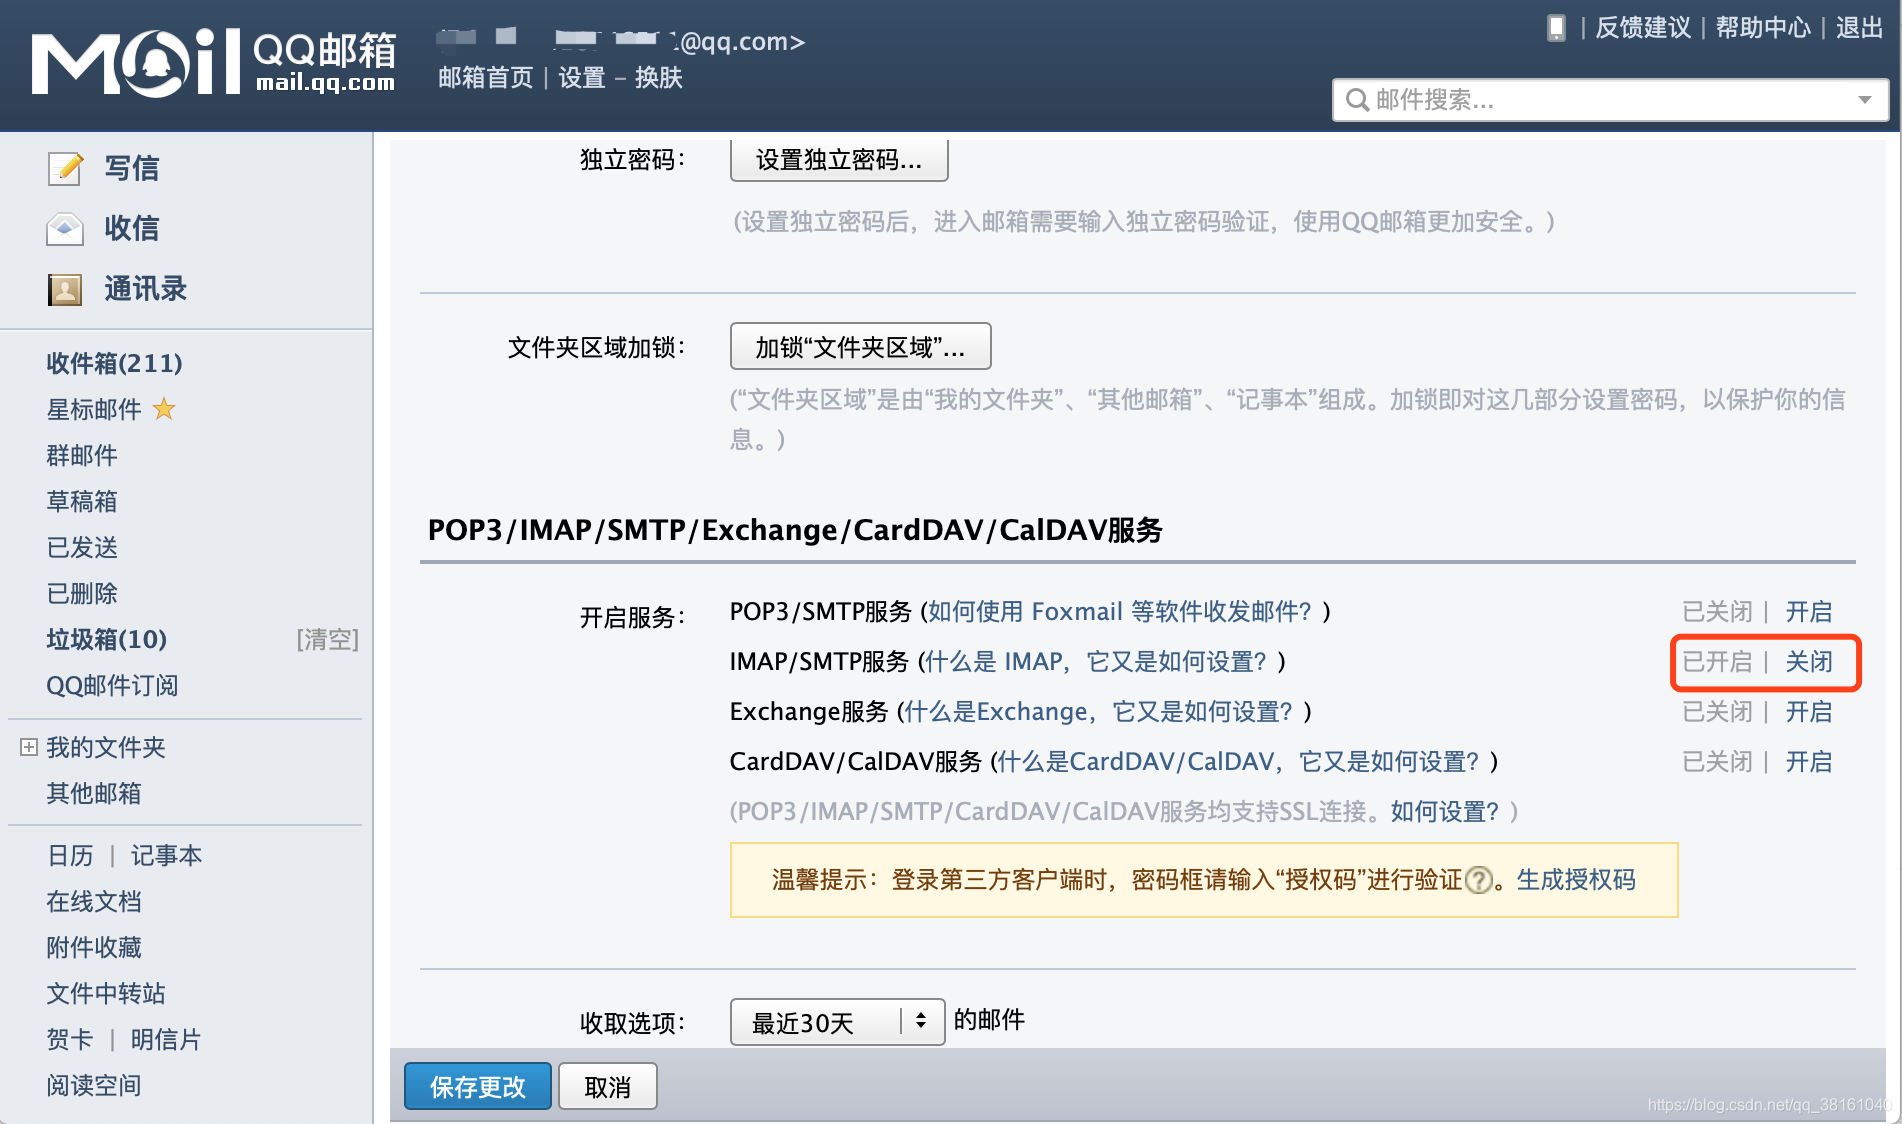The image size is (1902, 1124).
Task: Open 帮助中心 help center
Action: coord(1763,28)
